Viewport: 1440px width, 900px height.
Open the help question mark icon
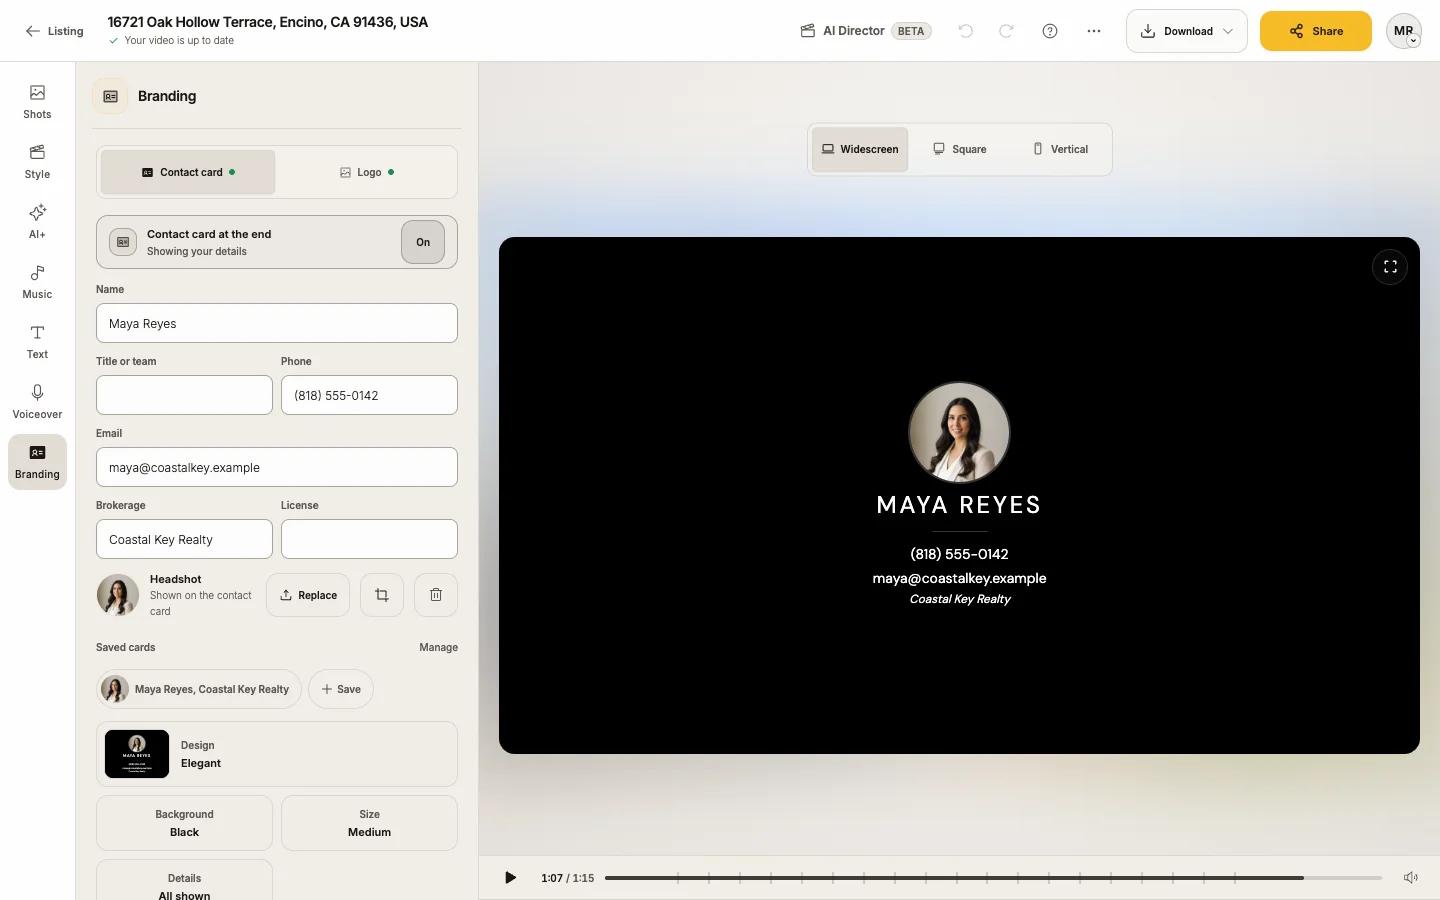[1050, 31]
